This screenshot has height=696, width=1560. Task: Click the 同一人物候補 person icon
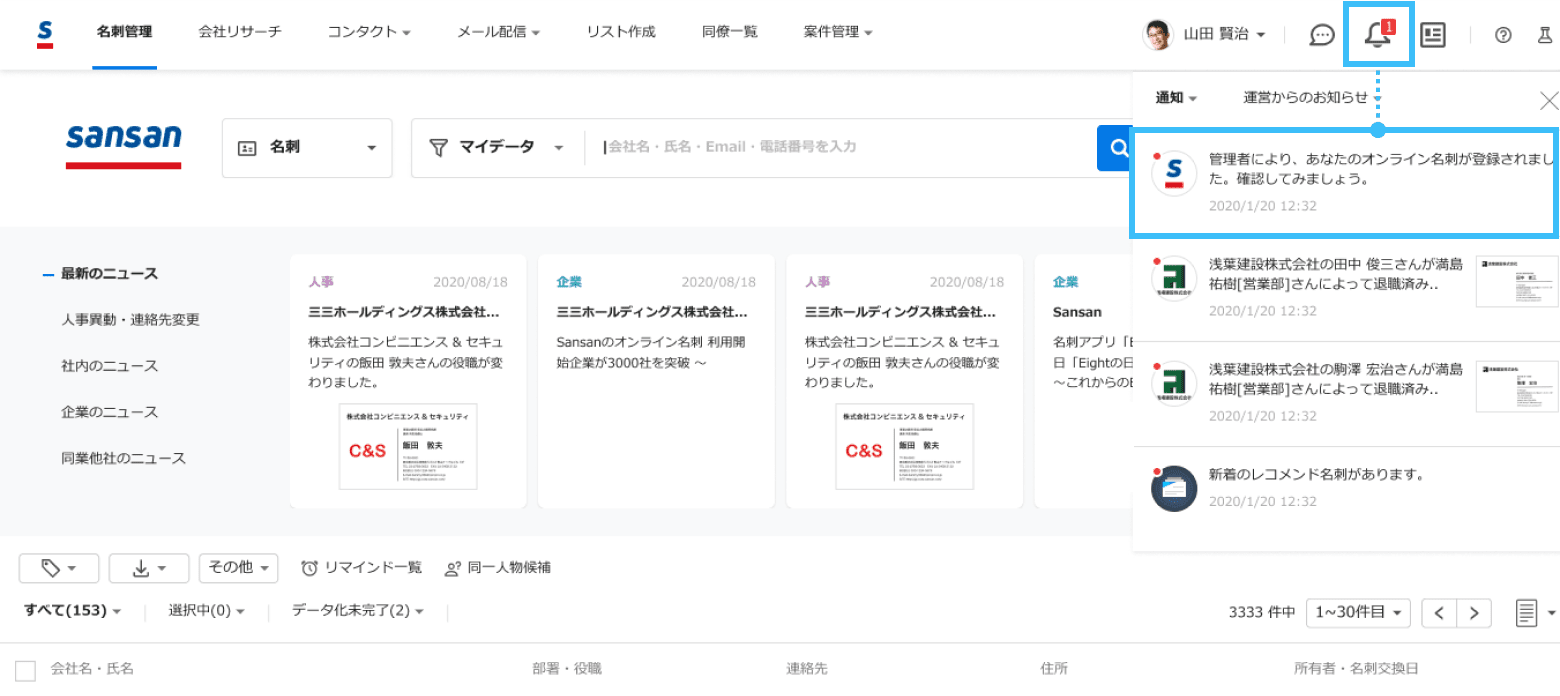pyautogui.click(x=452, y=568)
